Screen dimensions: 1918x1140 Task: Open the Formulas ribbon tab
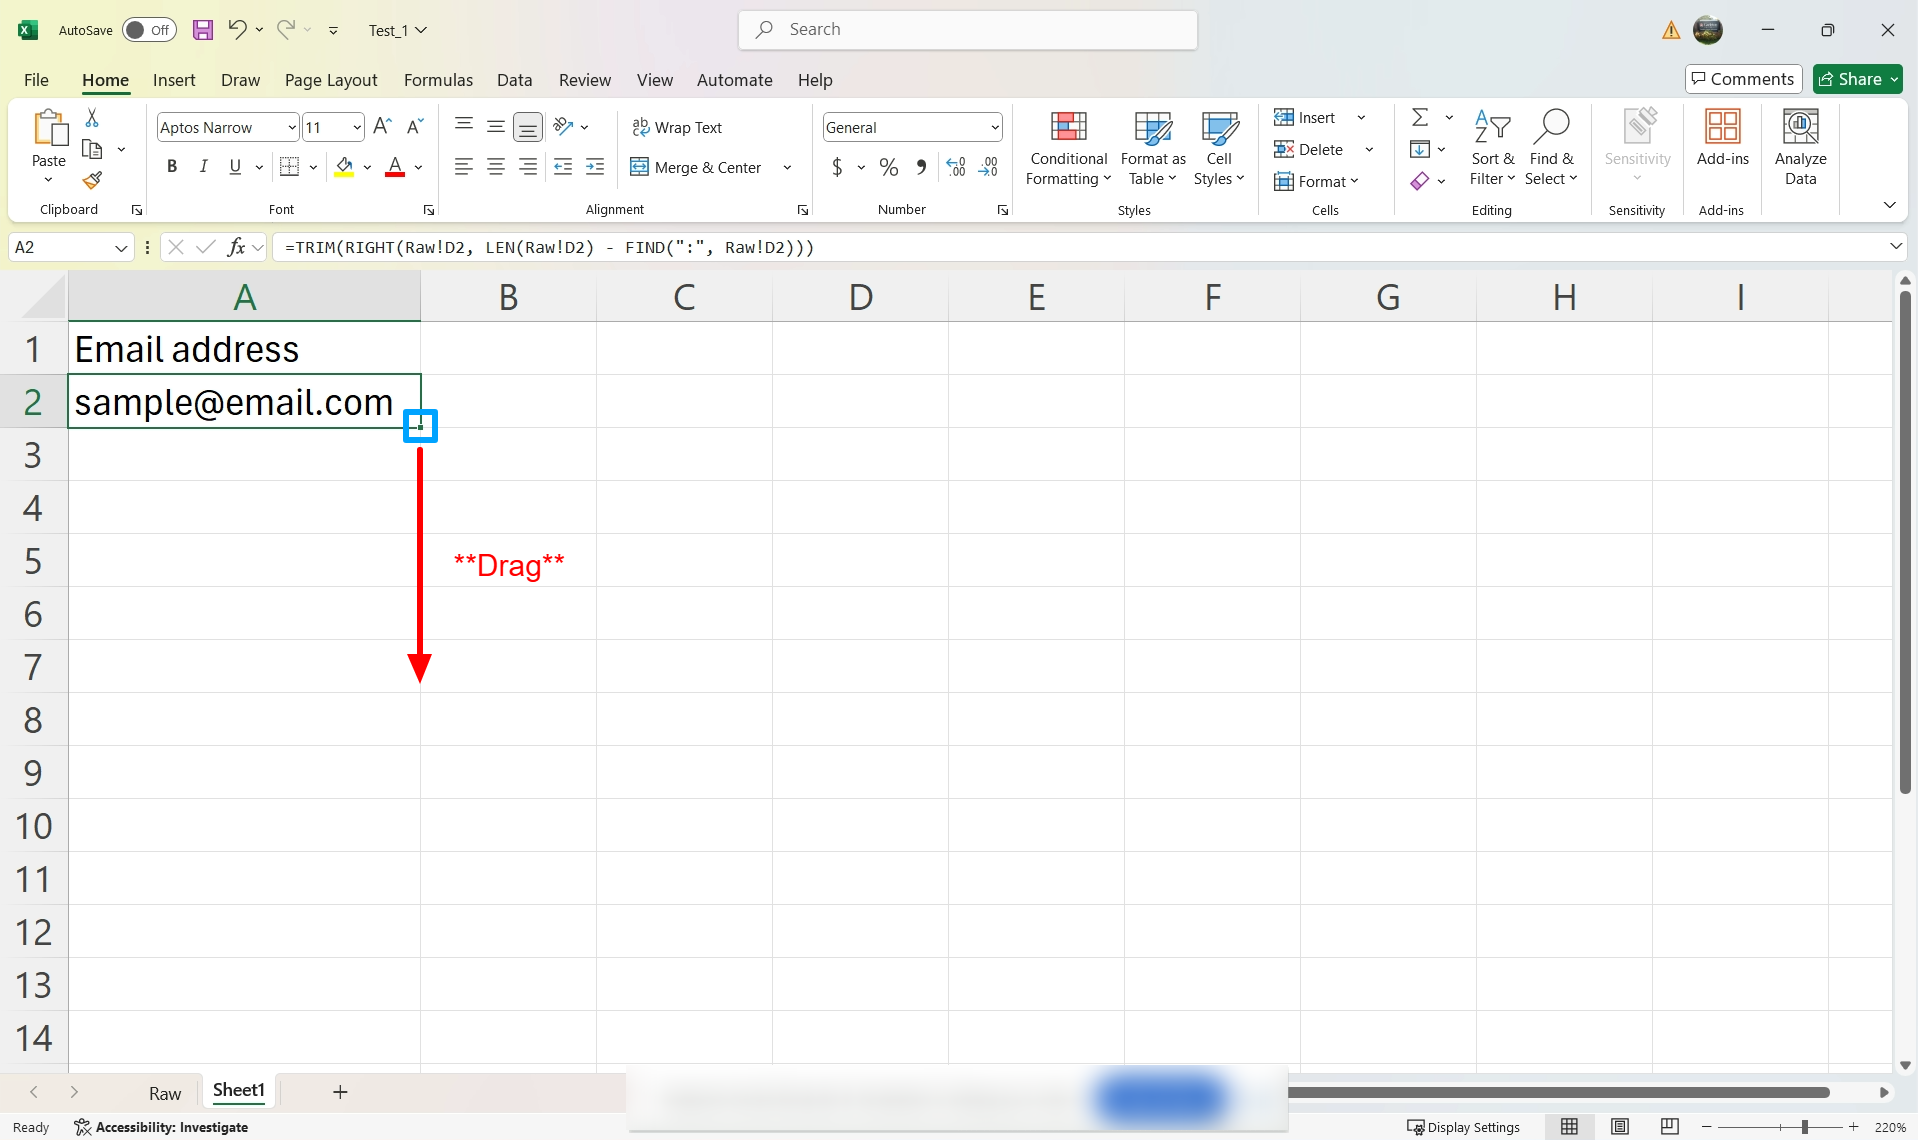438,80
